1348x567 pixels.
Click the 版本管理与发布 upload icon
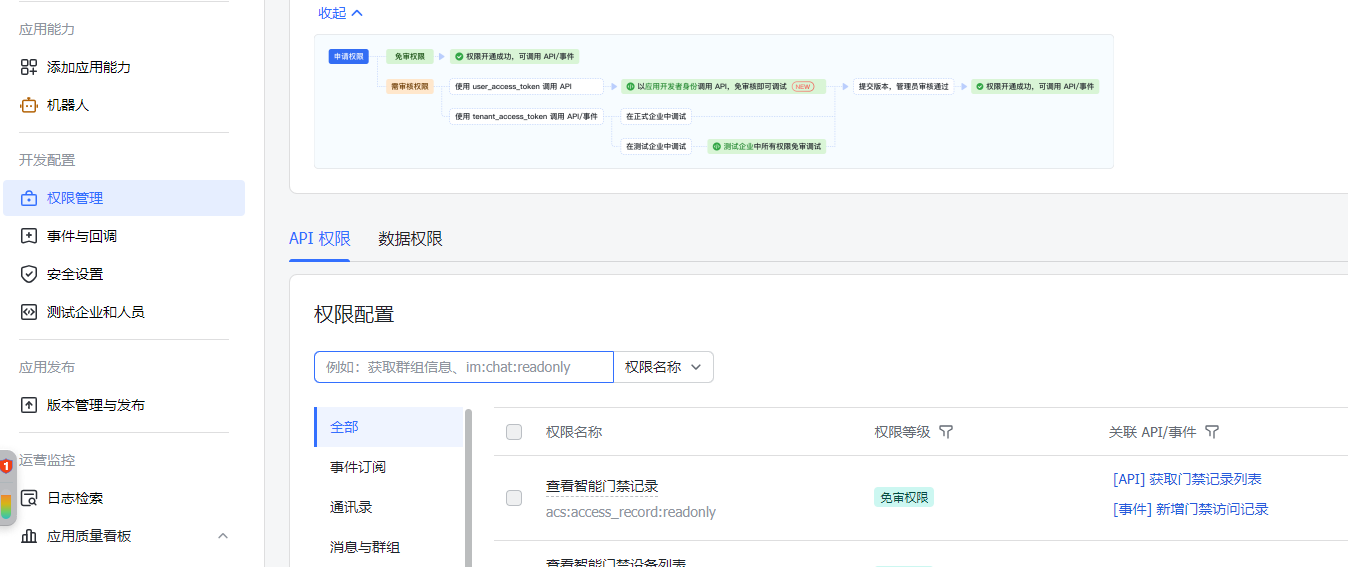tap(29, 405)
